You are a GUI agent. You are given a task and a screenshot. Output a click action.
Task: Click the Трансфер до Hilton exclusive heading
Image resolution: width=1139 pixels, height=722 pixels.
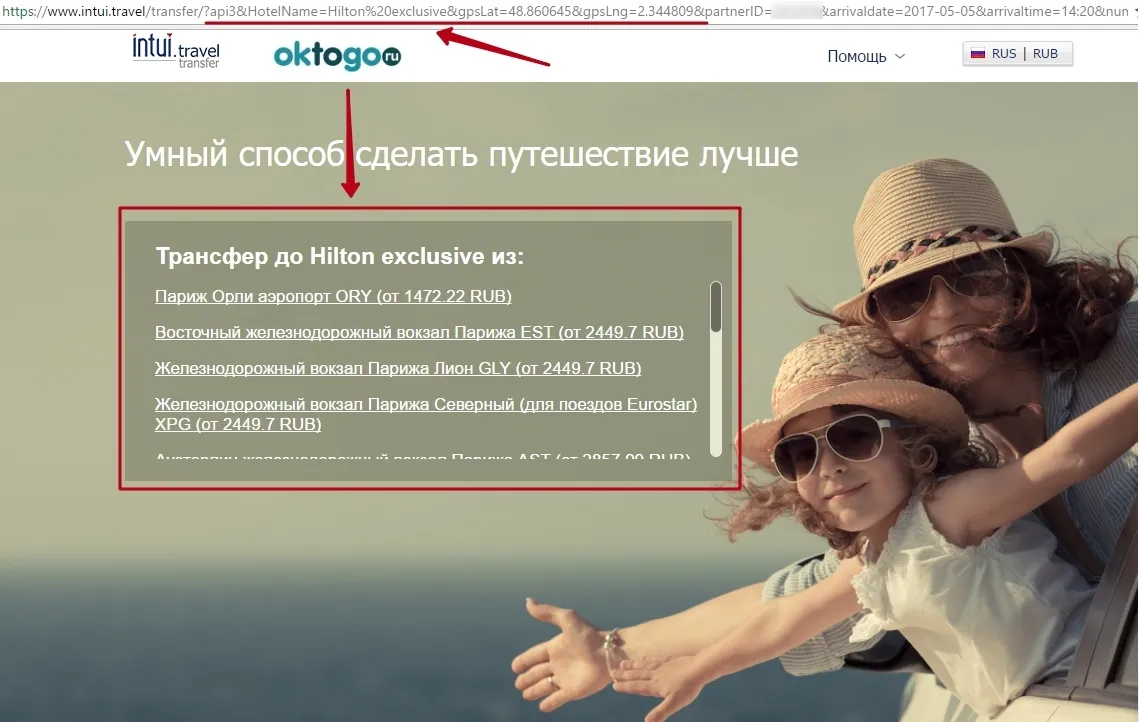pos(339,256)
